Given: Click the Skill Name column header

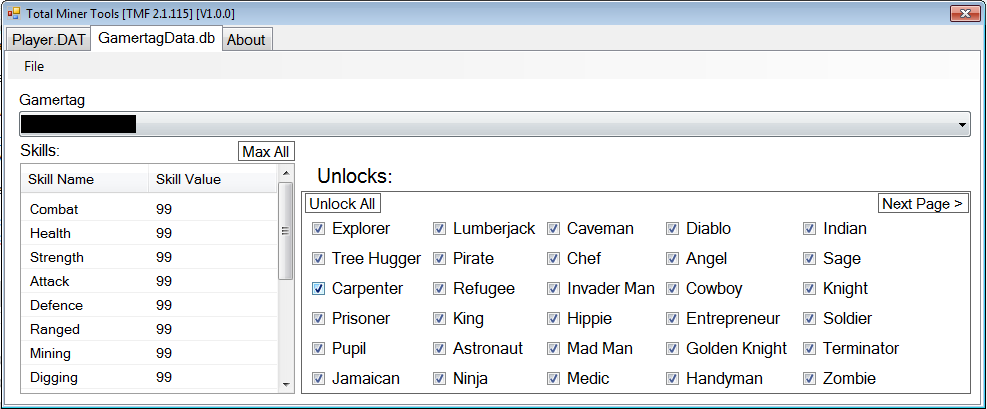Looking at the screenshot, I should [61, 180].
